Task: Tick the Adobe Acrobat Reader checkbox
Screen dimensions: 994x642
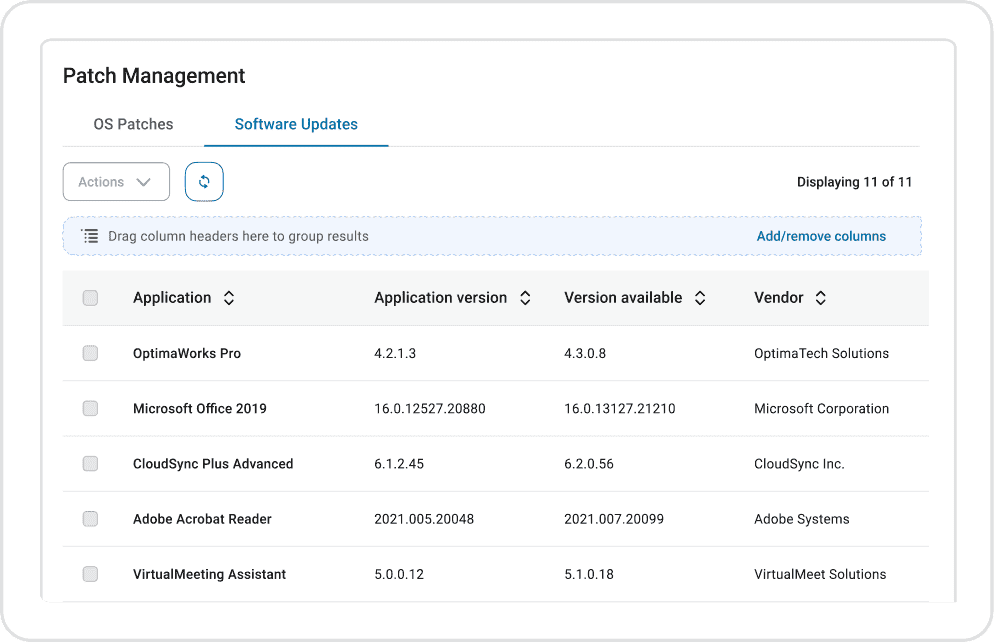Action: pos(90,518)
